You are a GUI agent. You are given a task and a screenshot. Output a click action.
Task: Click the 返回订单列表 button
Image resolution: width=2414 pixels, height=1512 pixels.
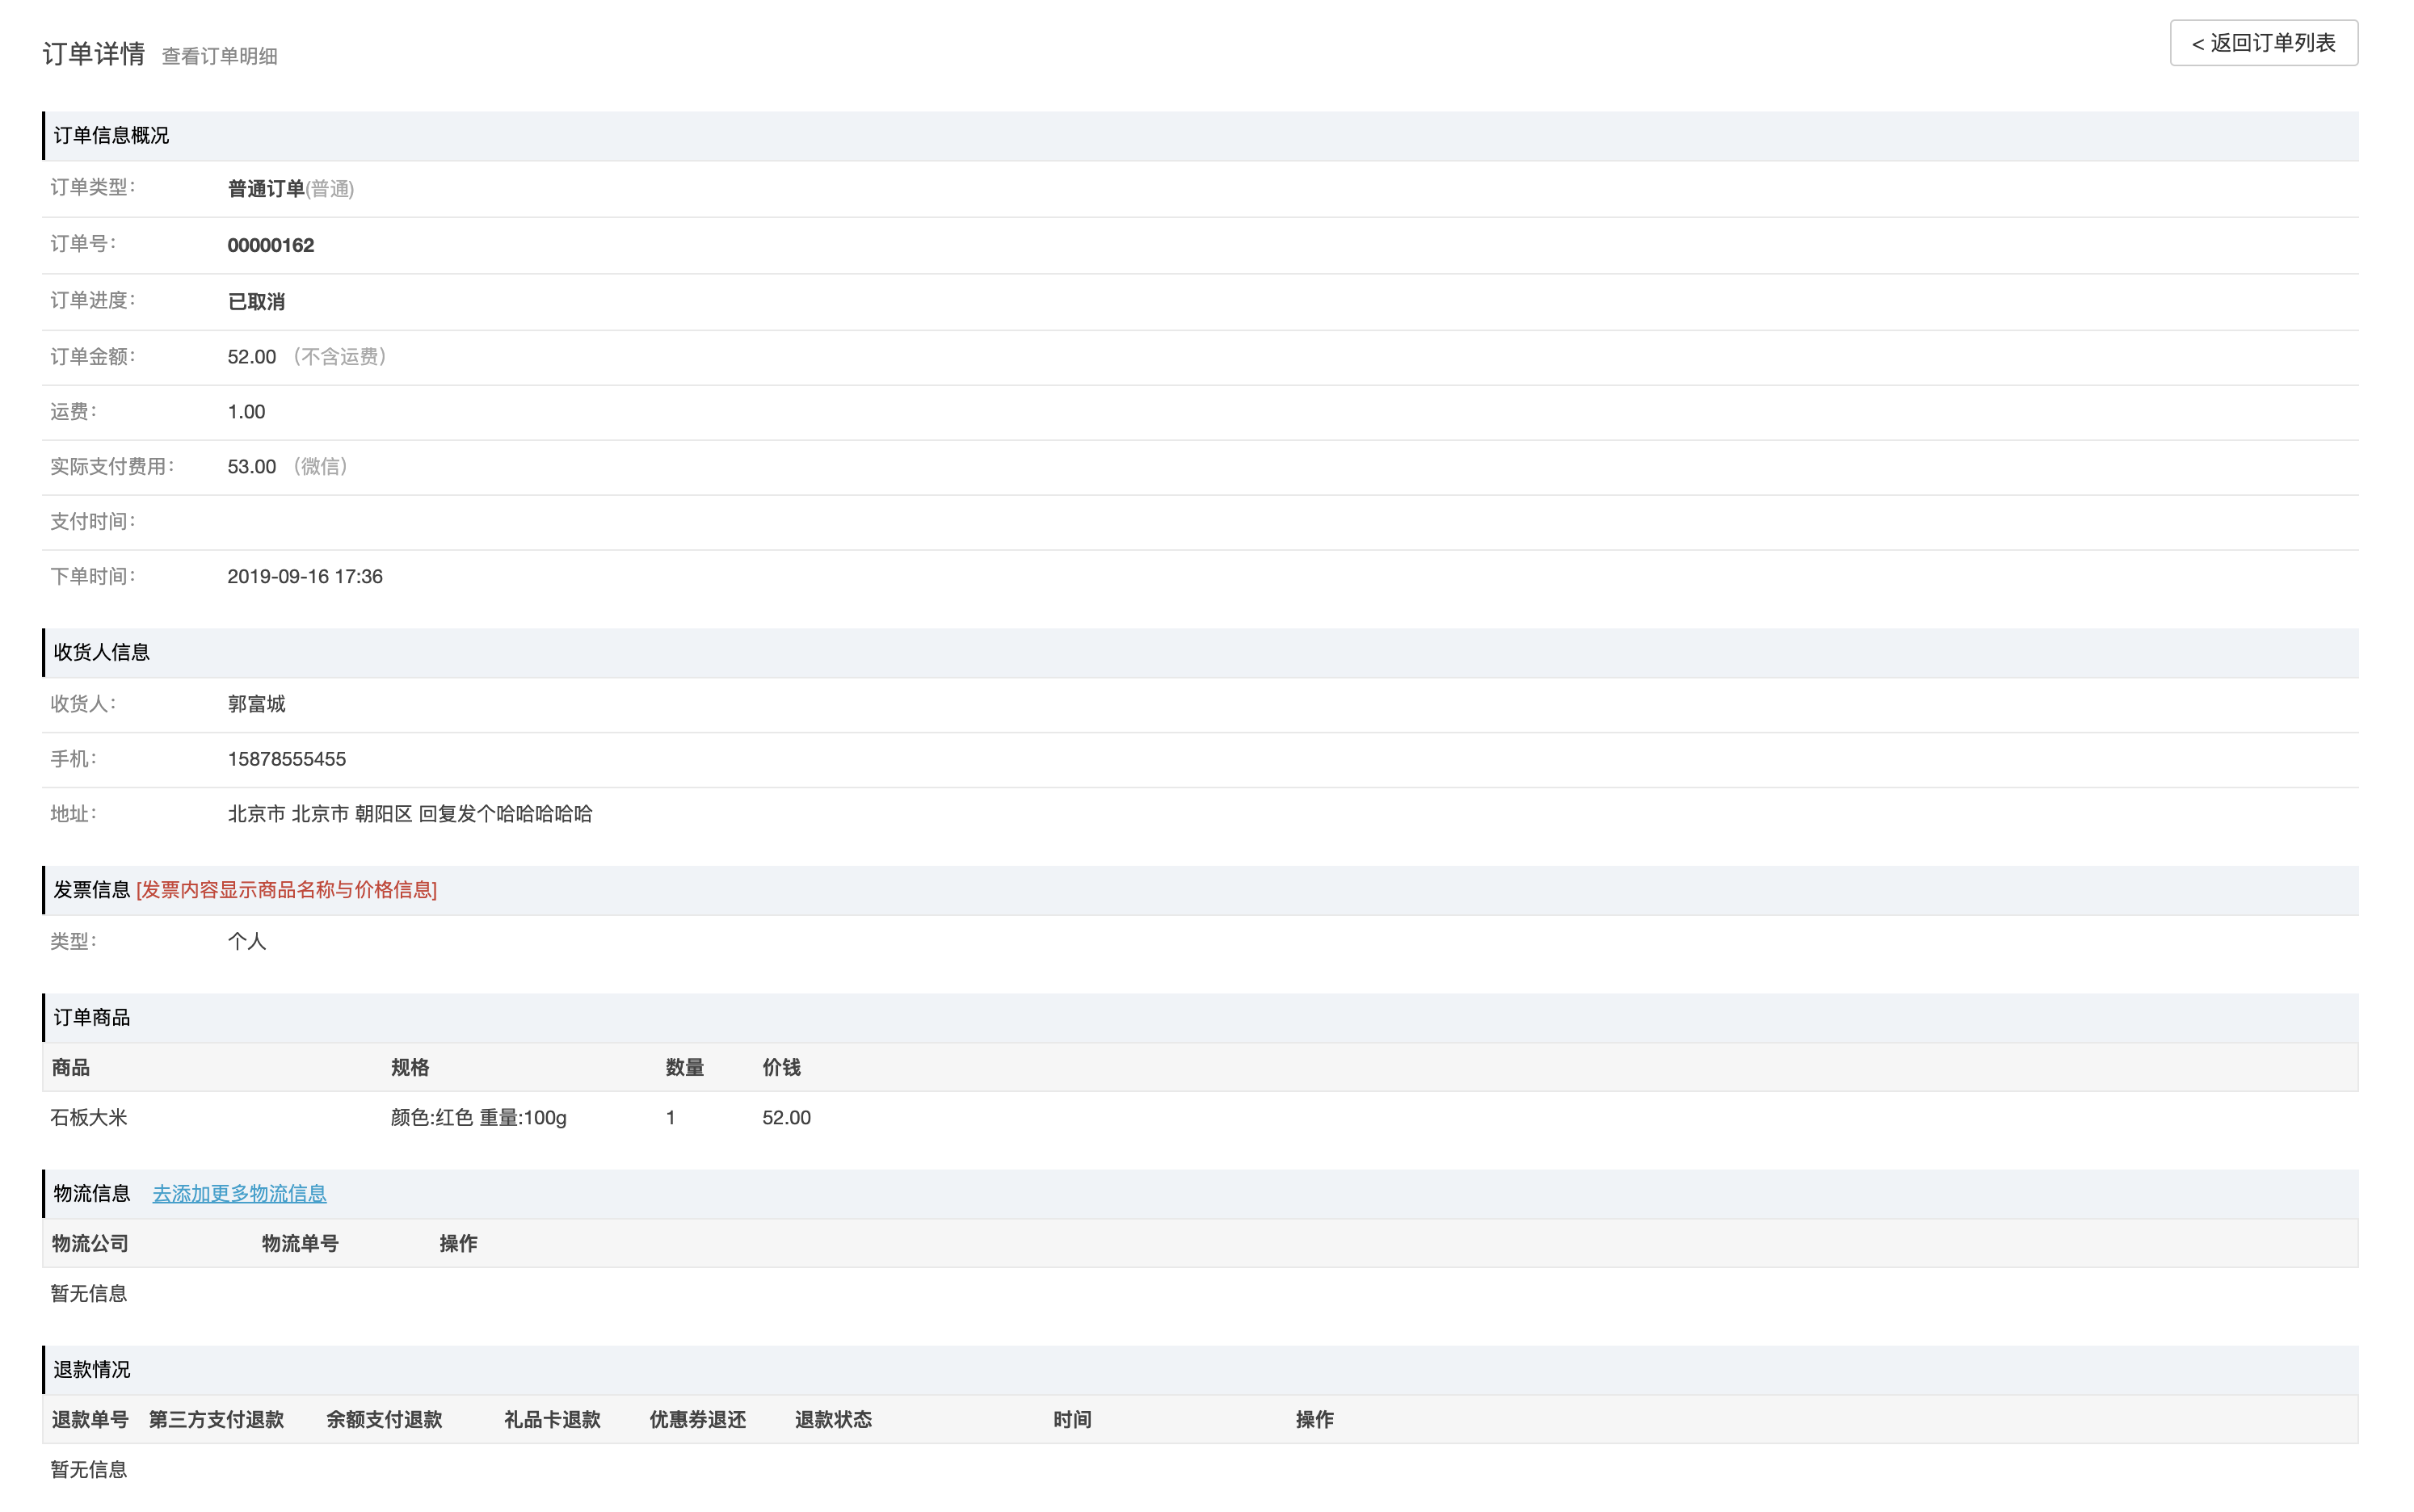point(2263,43)
